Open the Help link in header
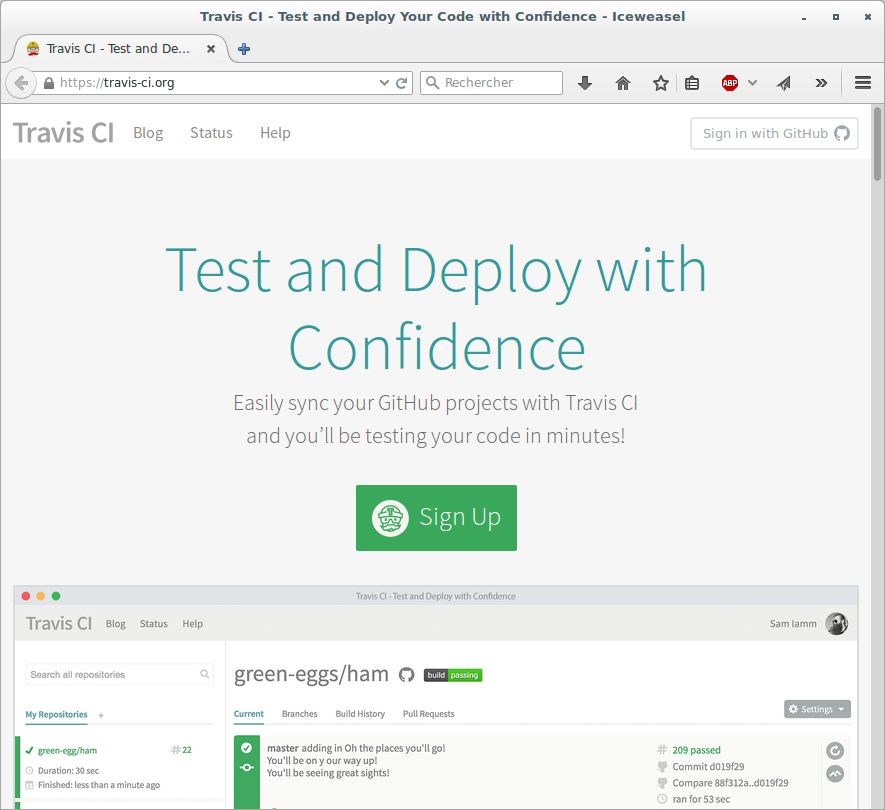 point(275,133)
